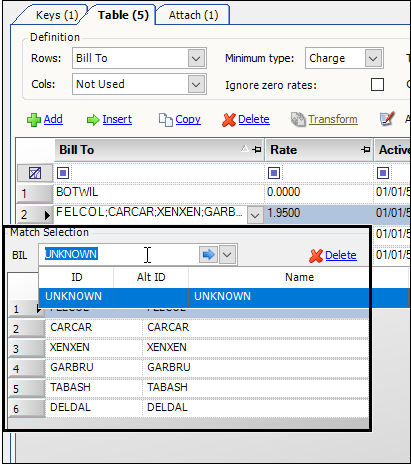
Task: Click the red X Delete icon in toolbar
Action: [229, 120]
